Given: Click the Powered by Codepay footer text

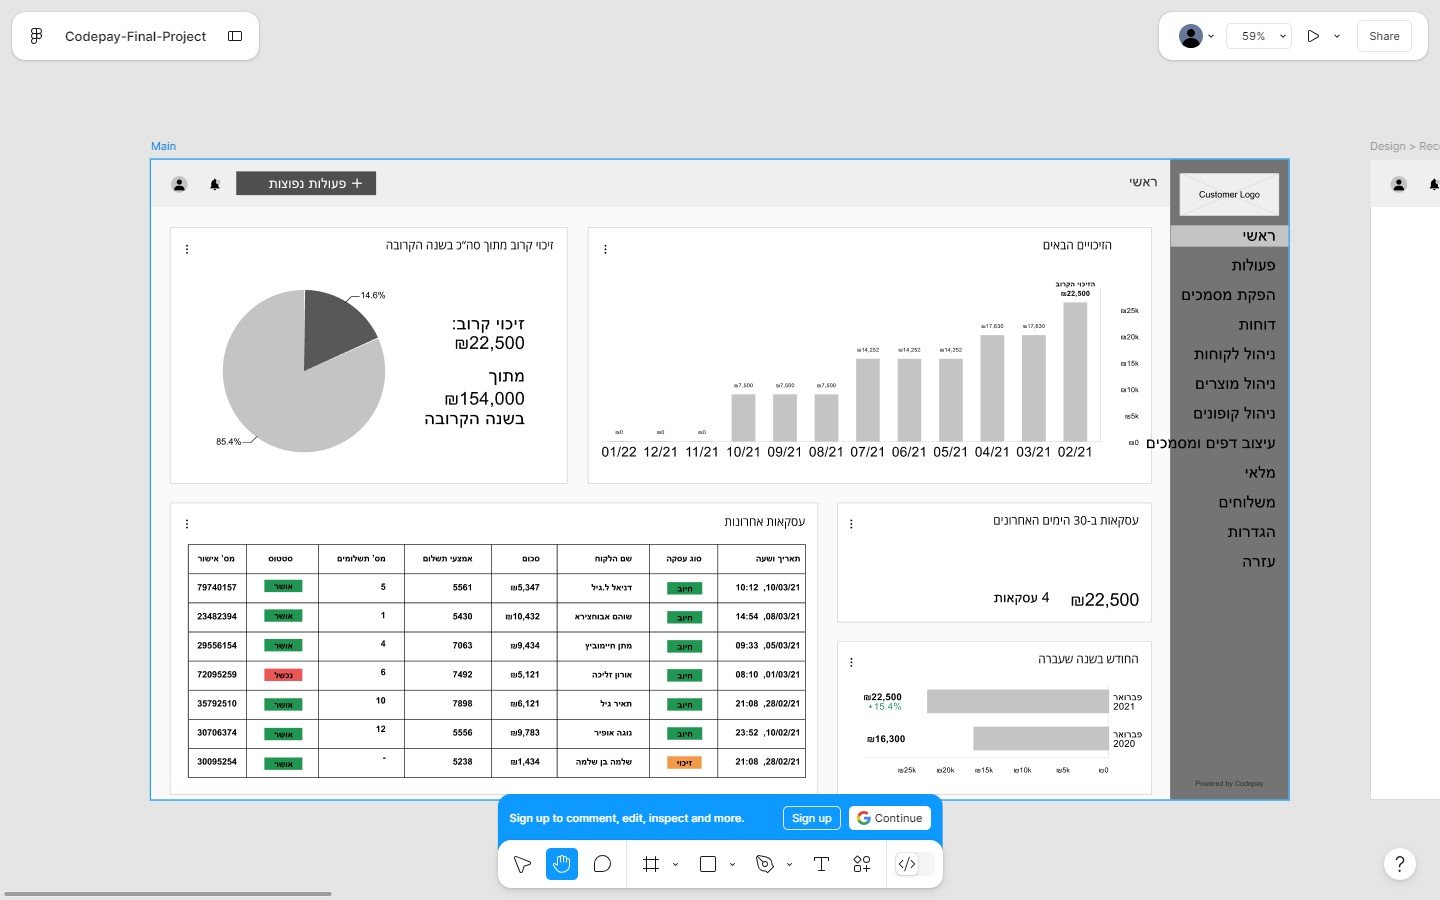Looking at the screenshot, I should tap(1229, 784).
